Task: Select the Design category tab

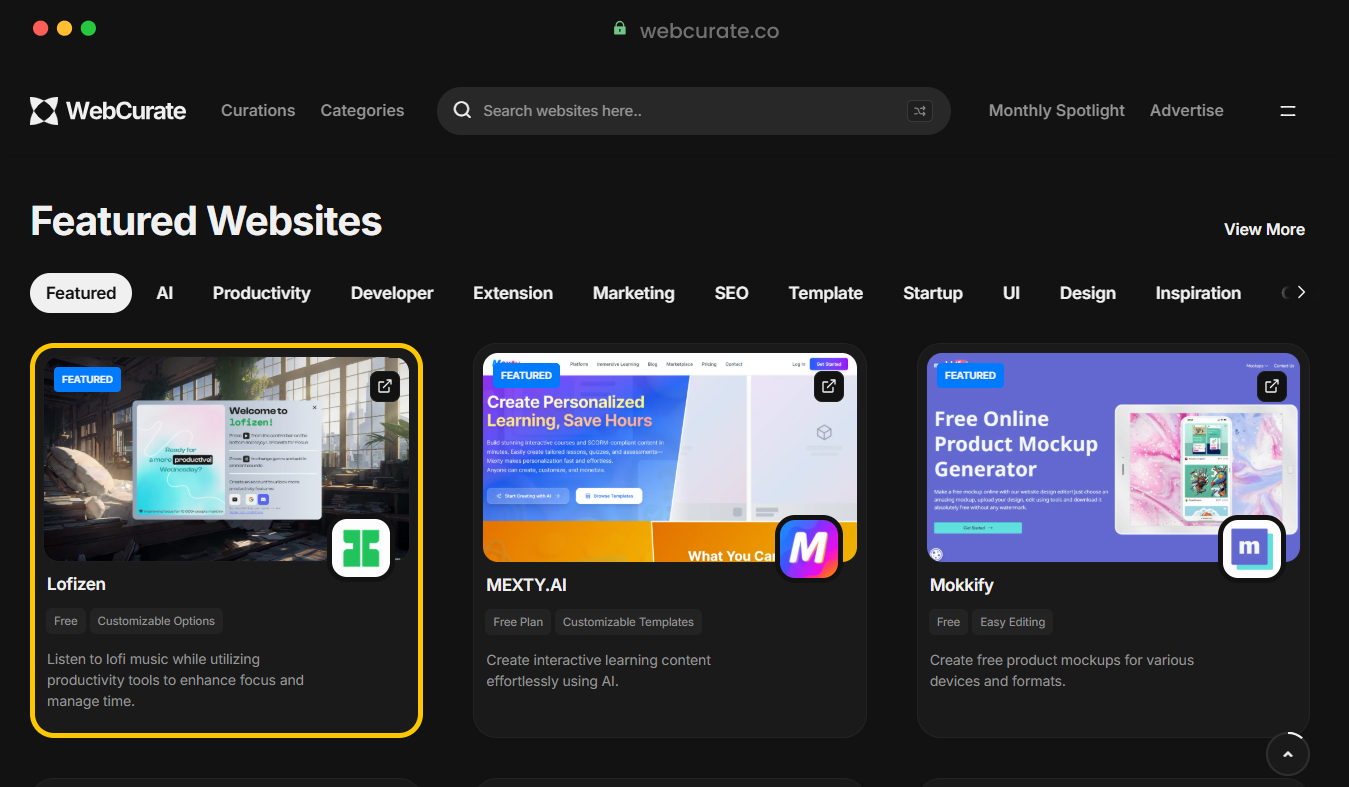Action: 1088,293
